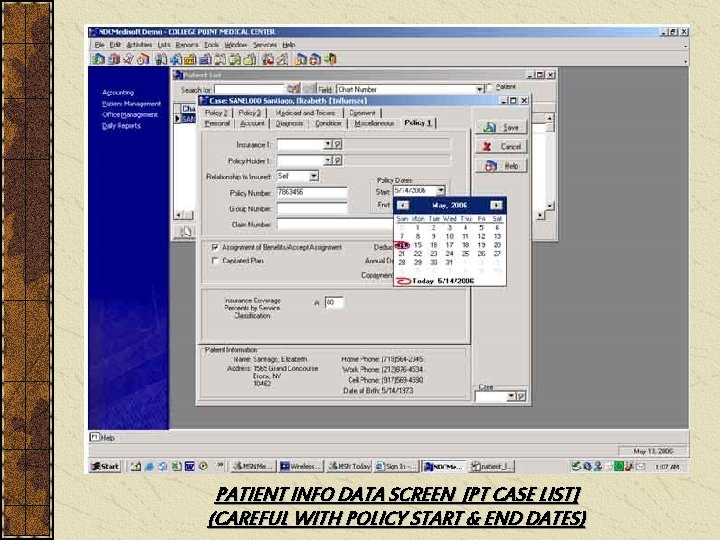Viewport: 720px width, 540px height.
Task: Click the Help button in the Case window
Action: point(501,166)
